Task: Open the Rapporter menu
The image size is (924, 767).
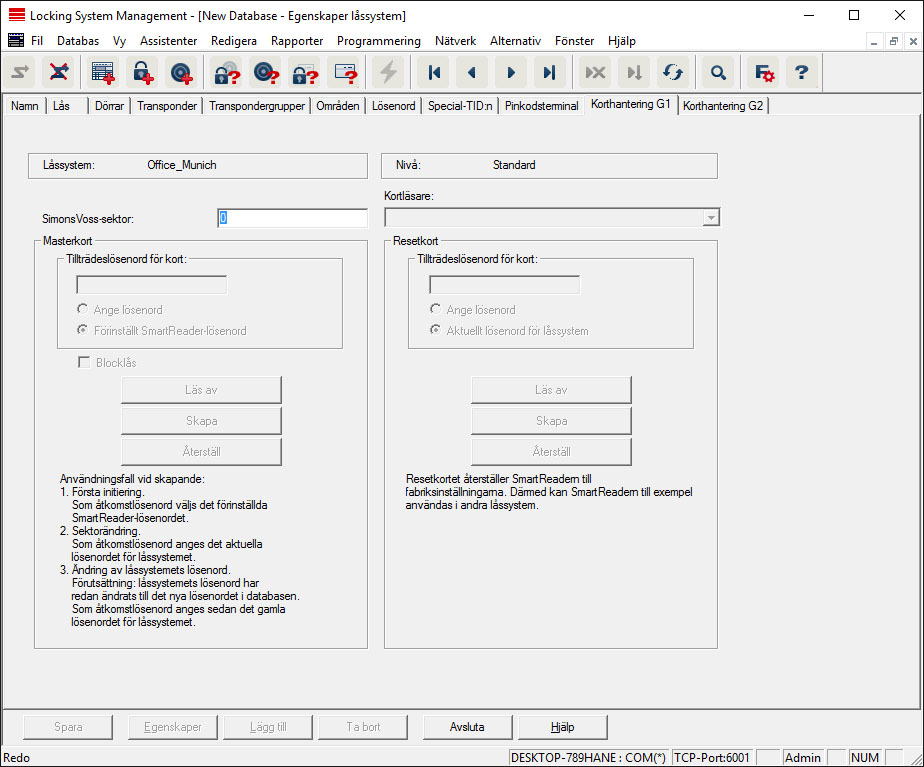Action: [297, 41]
